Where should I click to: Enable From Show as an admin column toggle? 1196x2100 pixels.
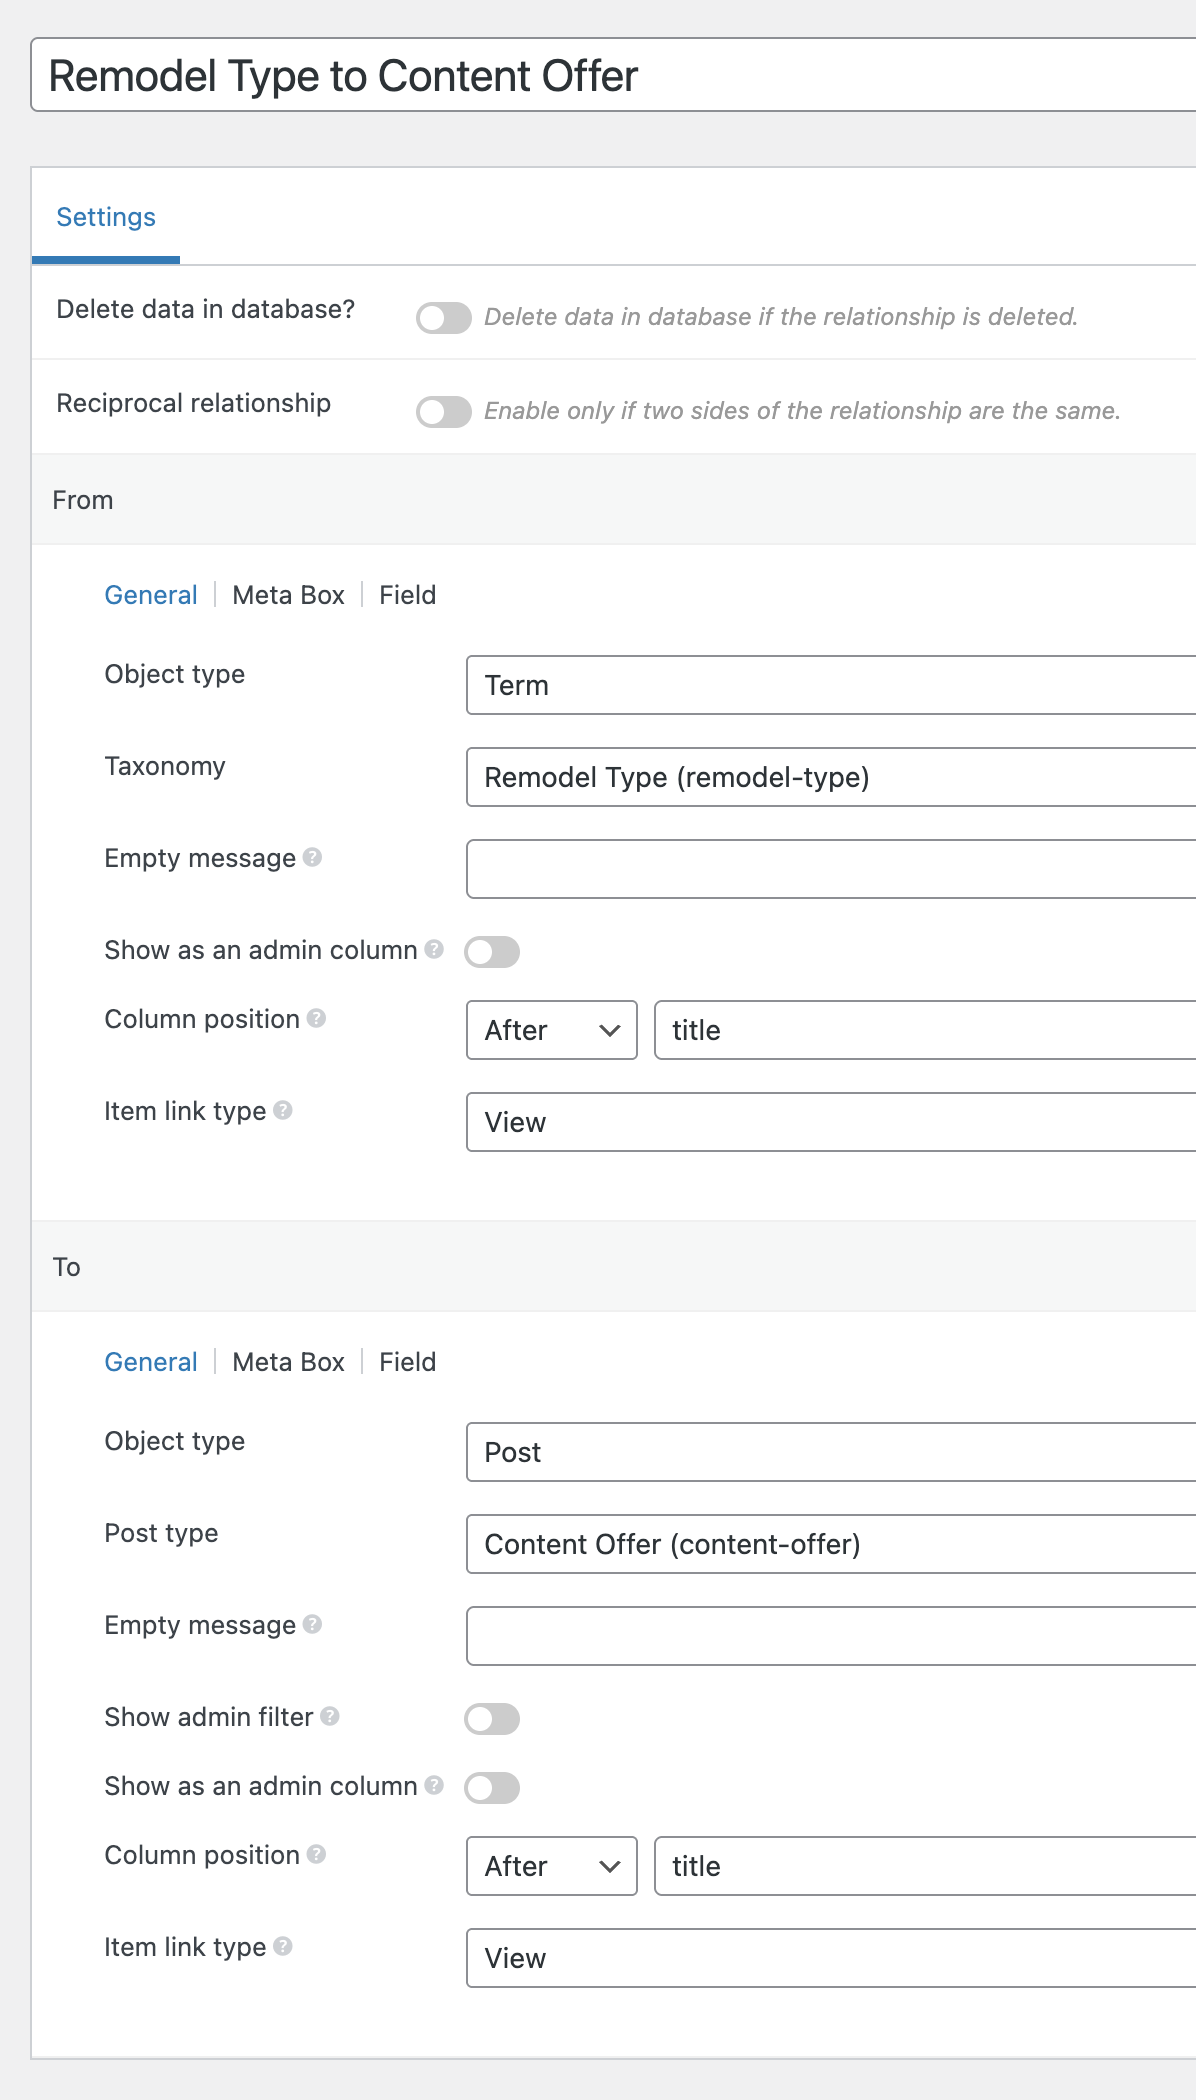492,952
